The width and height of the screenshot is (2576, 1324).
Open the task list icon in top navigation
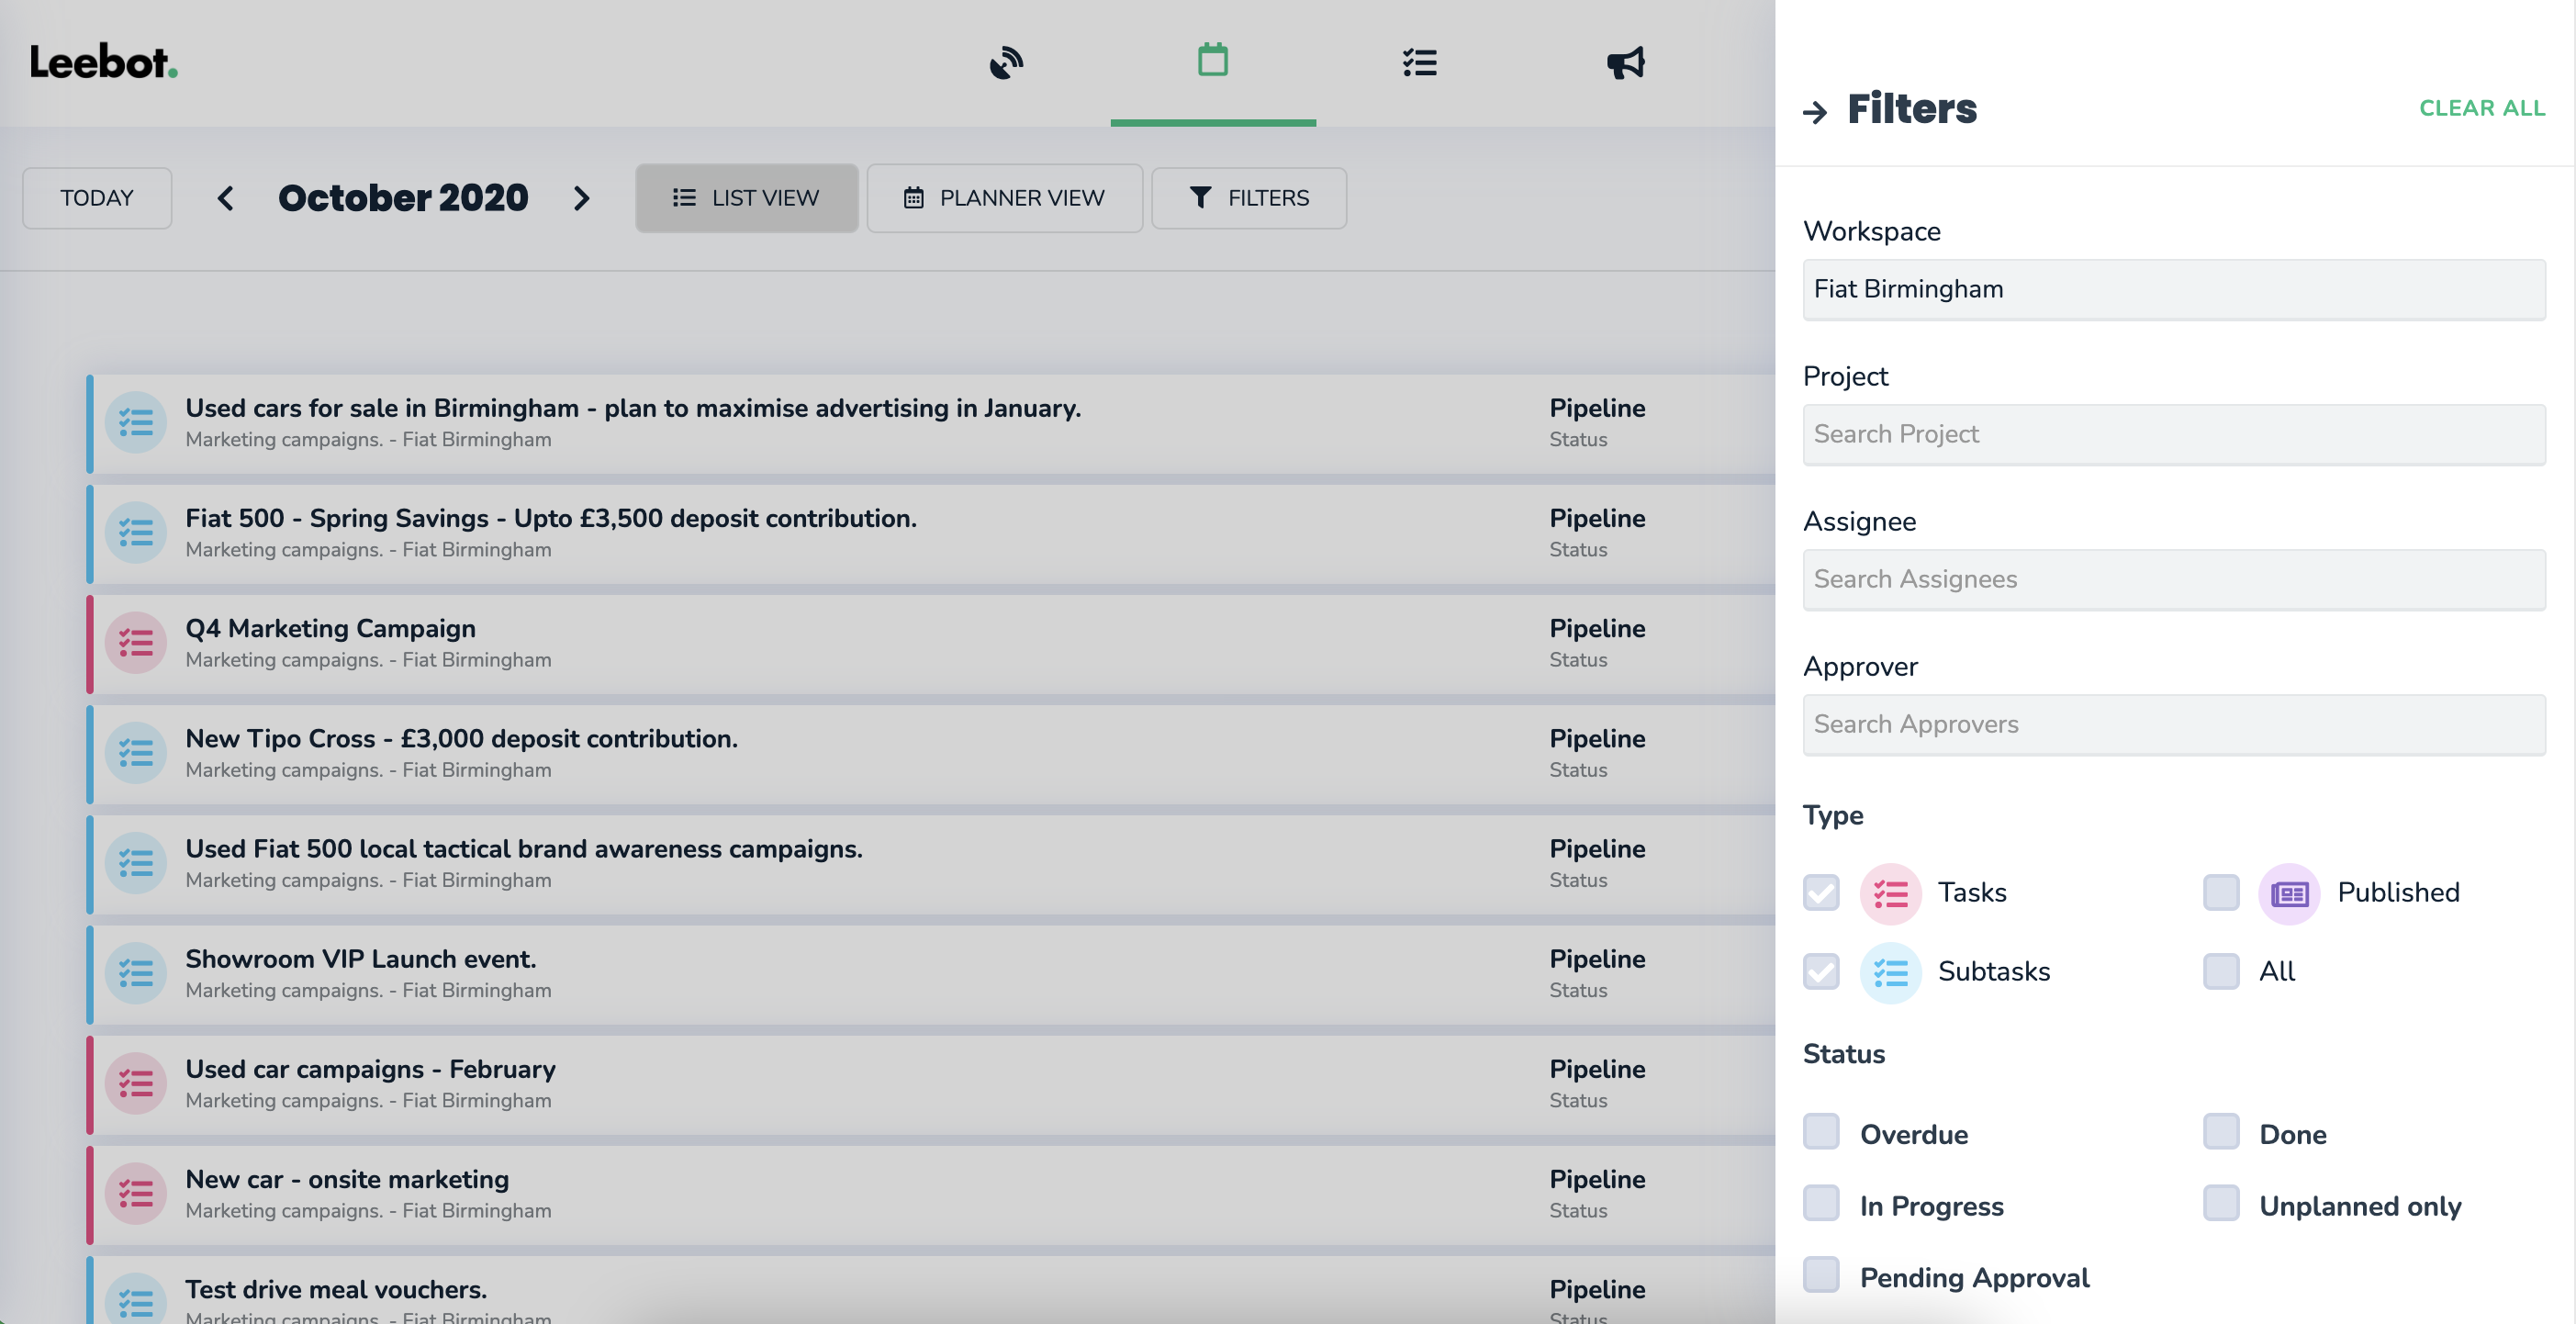(1419, 63)
